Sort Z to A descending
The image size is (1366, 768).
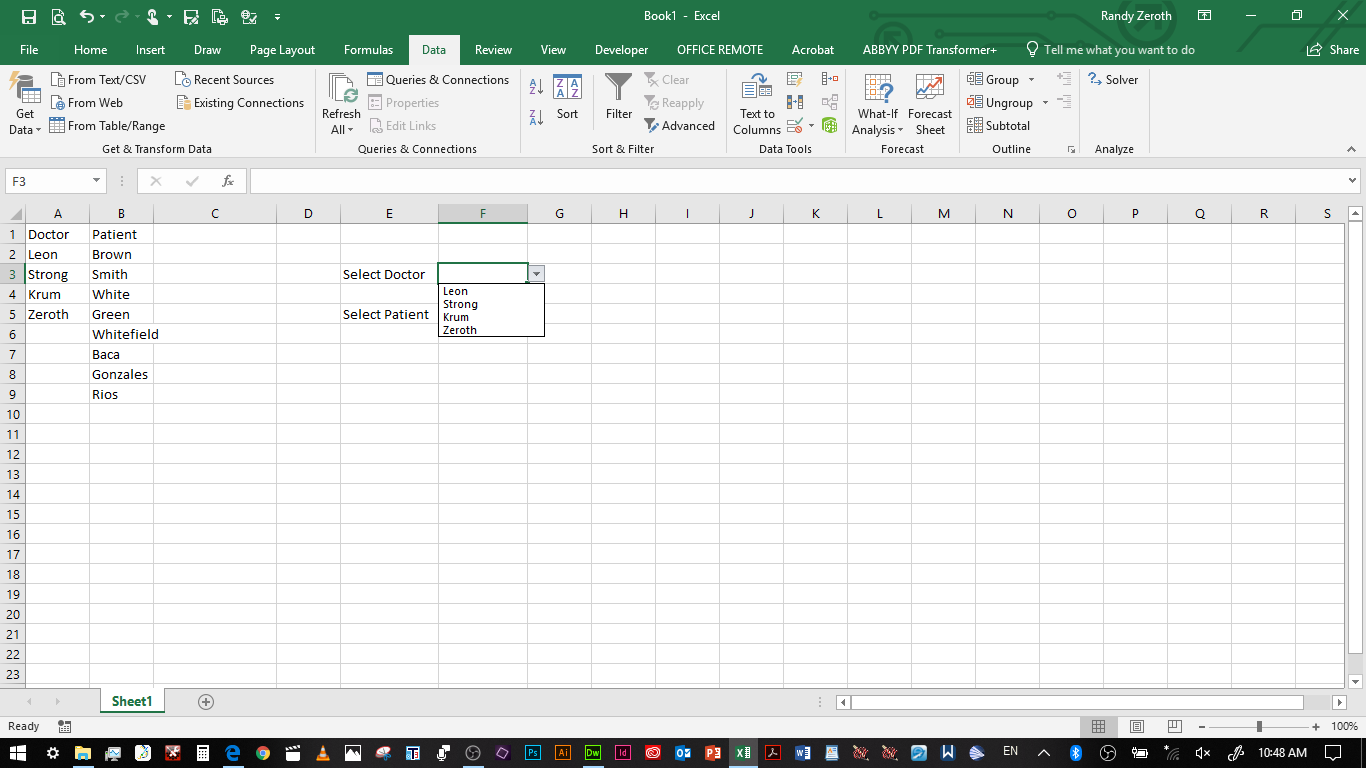pyautogui.click(x=536, y=117)
